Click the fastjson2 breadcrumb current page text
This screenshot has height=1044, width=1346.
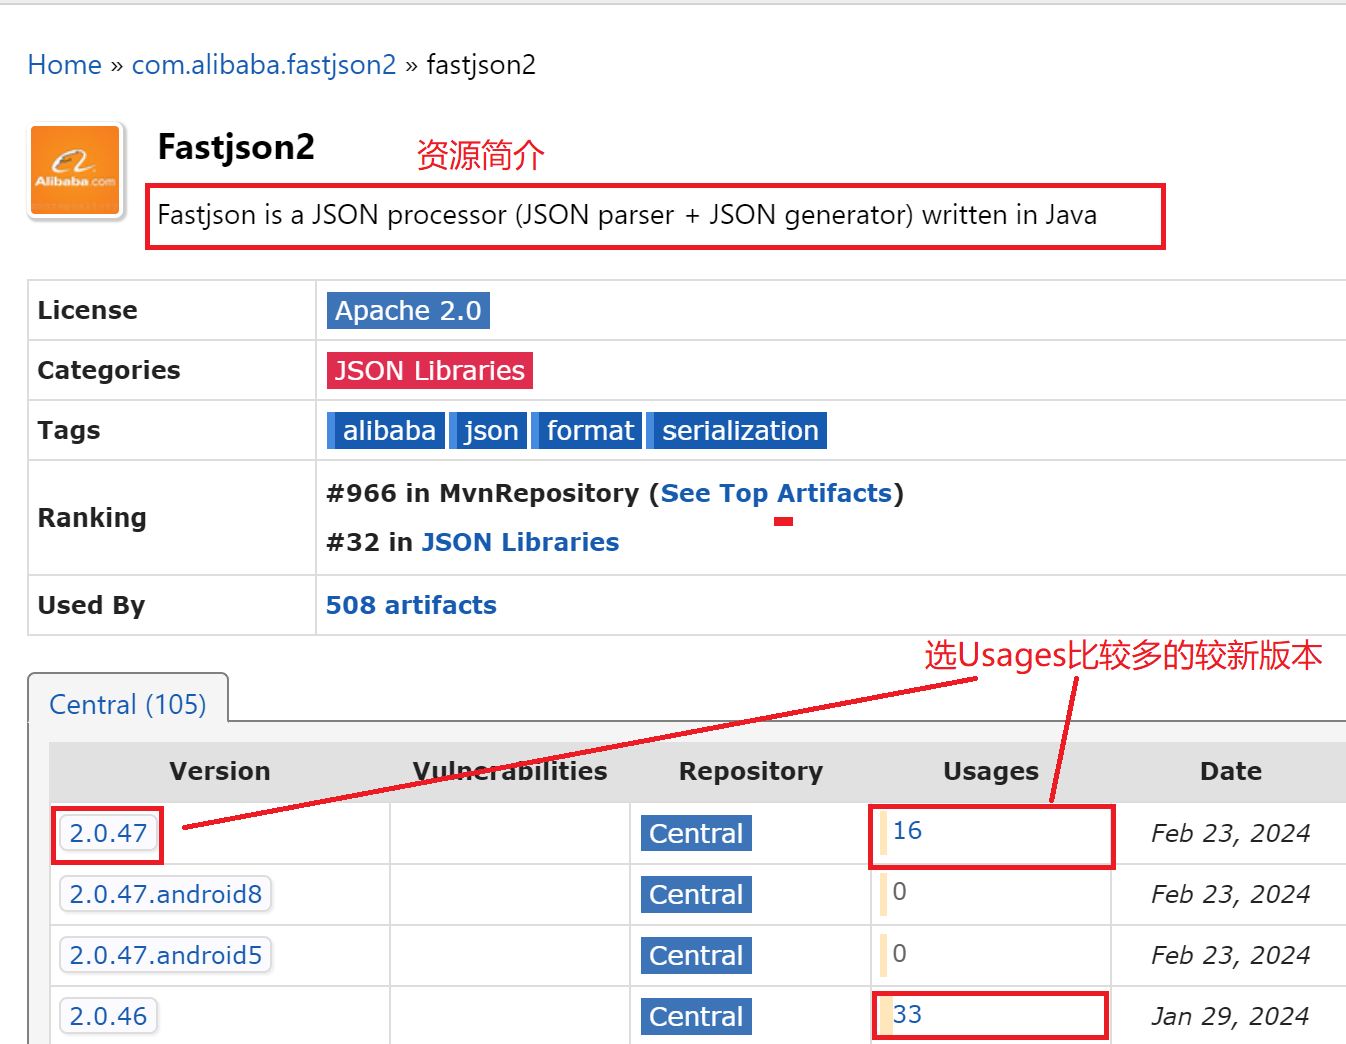tap(481, 65)
